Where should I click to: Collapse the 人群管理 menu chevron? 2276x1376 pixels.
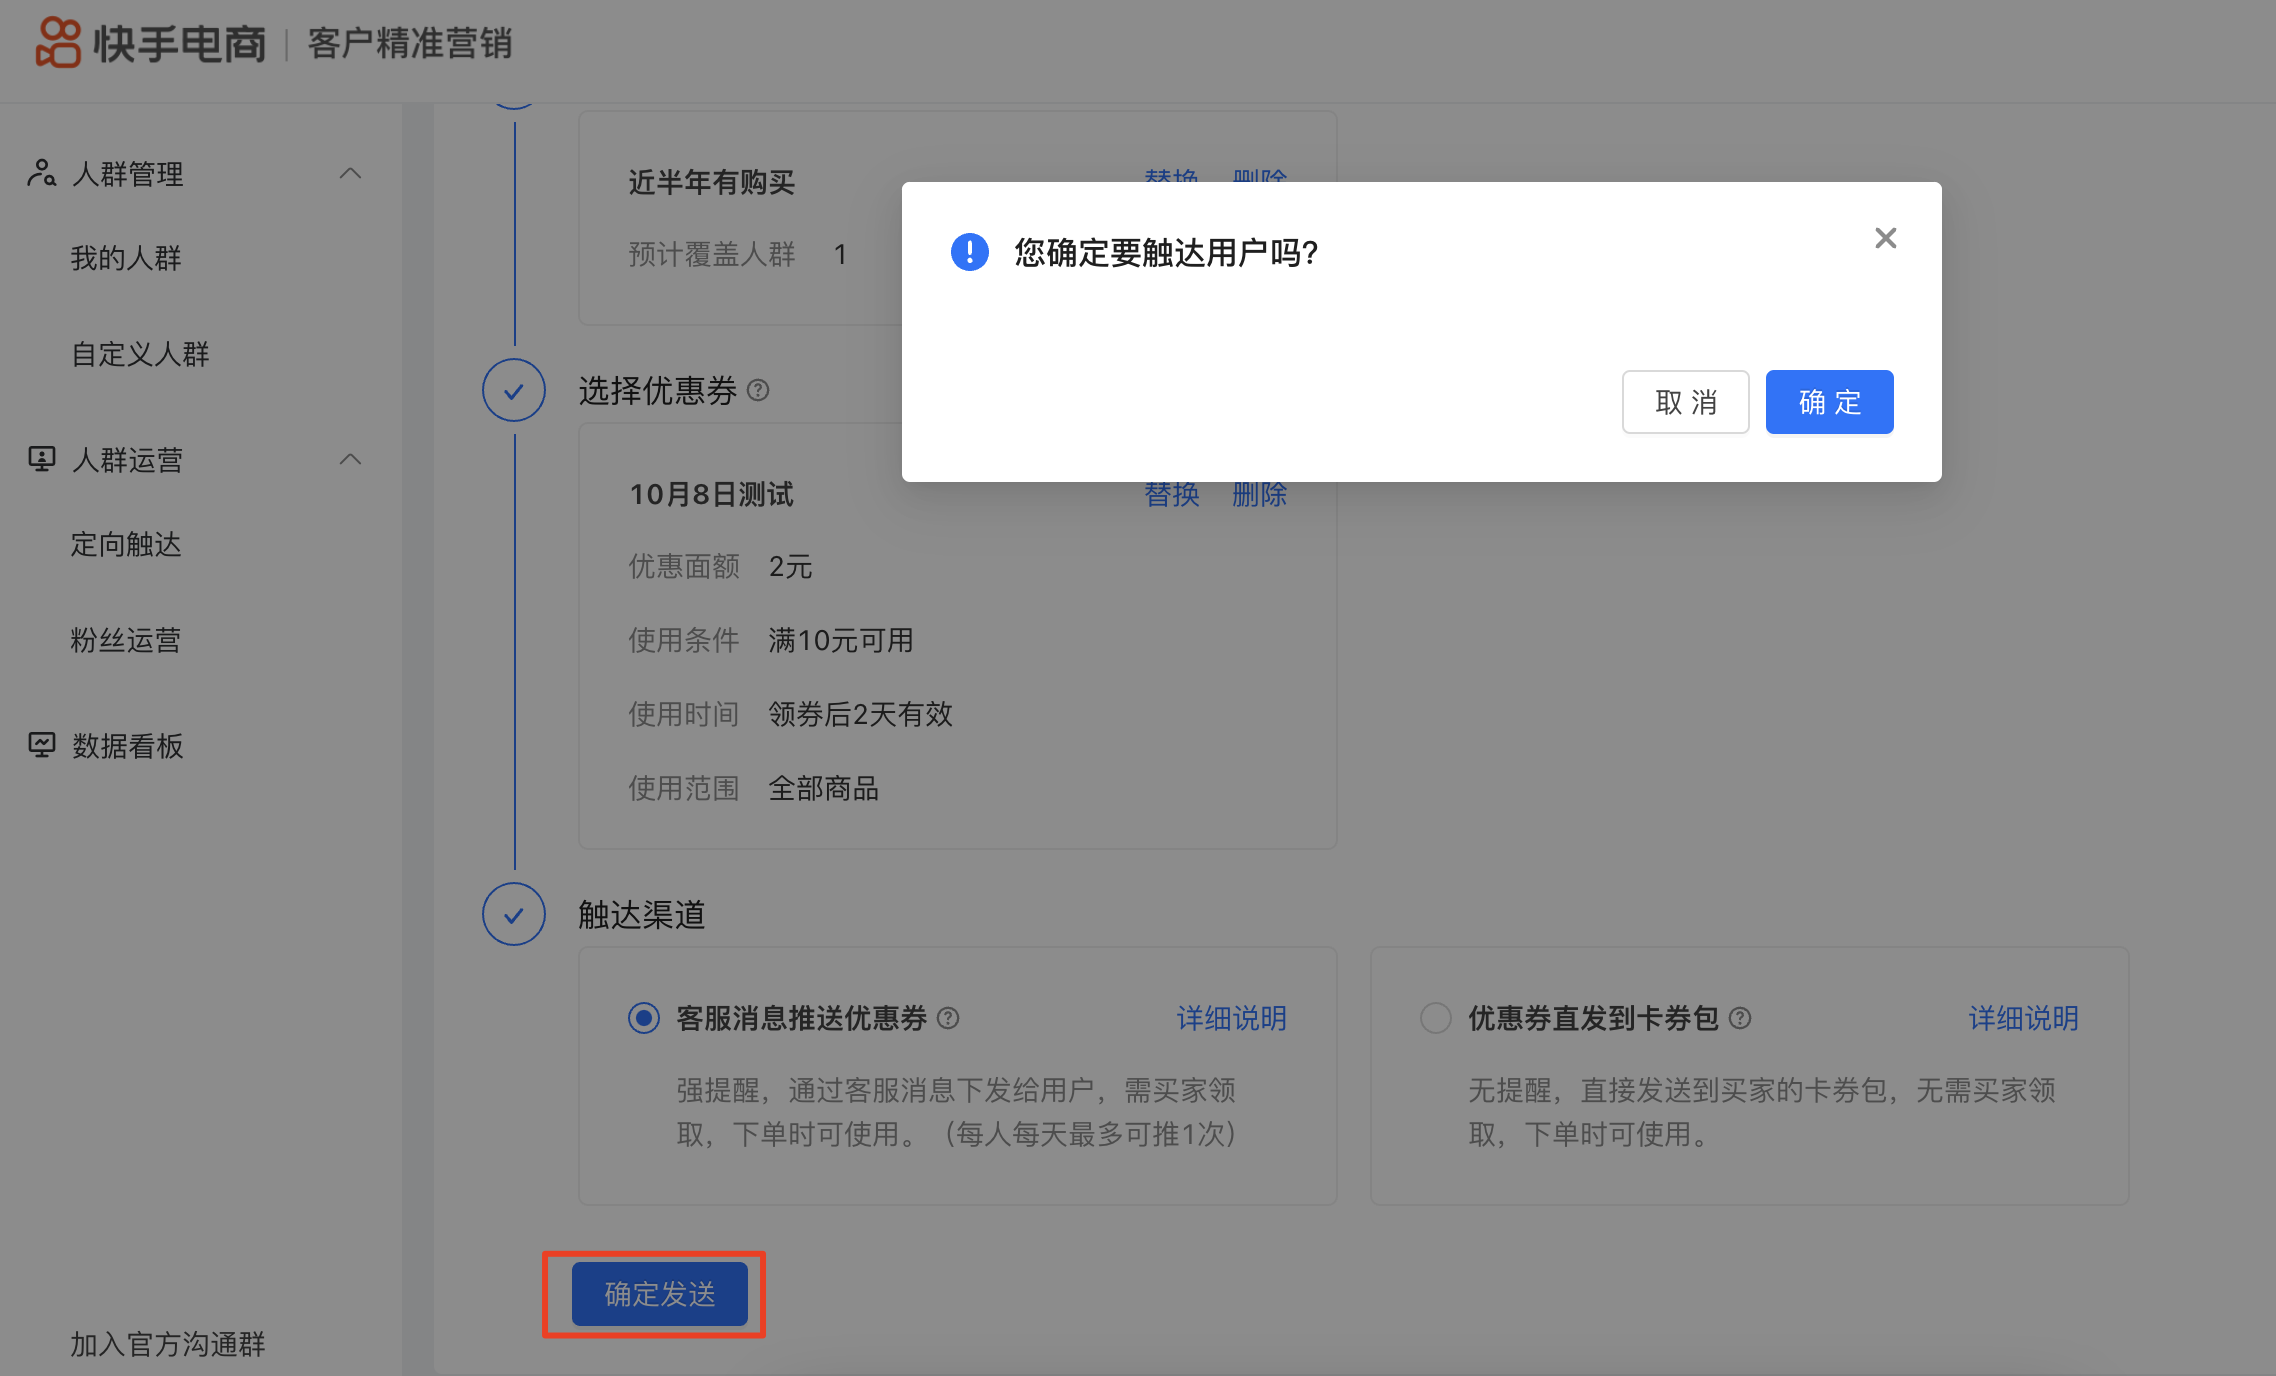pos(350,173)
